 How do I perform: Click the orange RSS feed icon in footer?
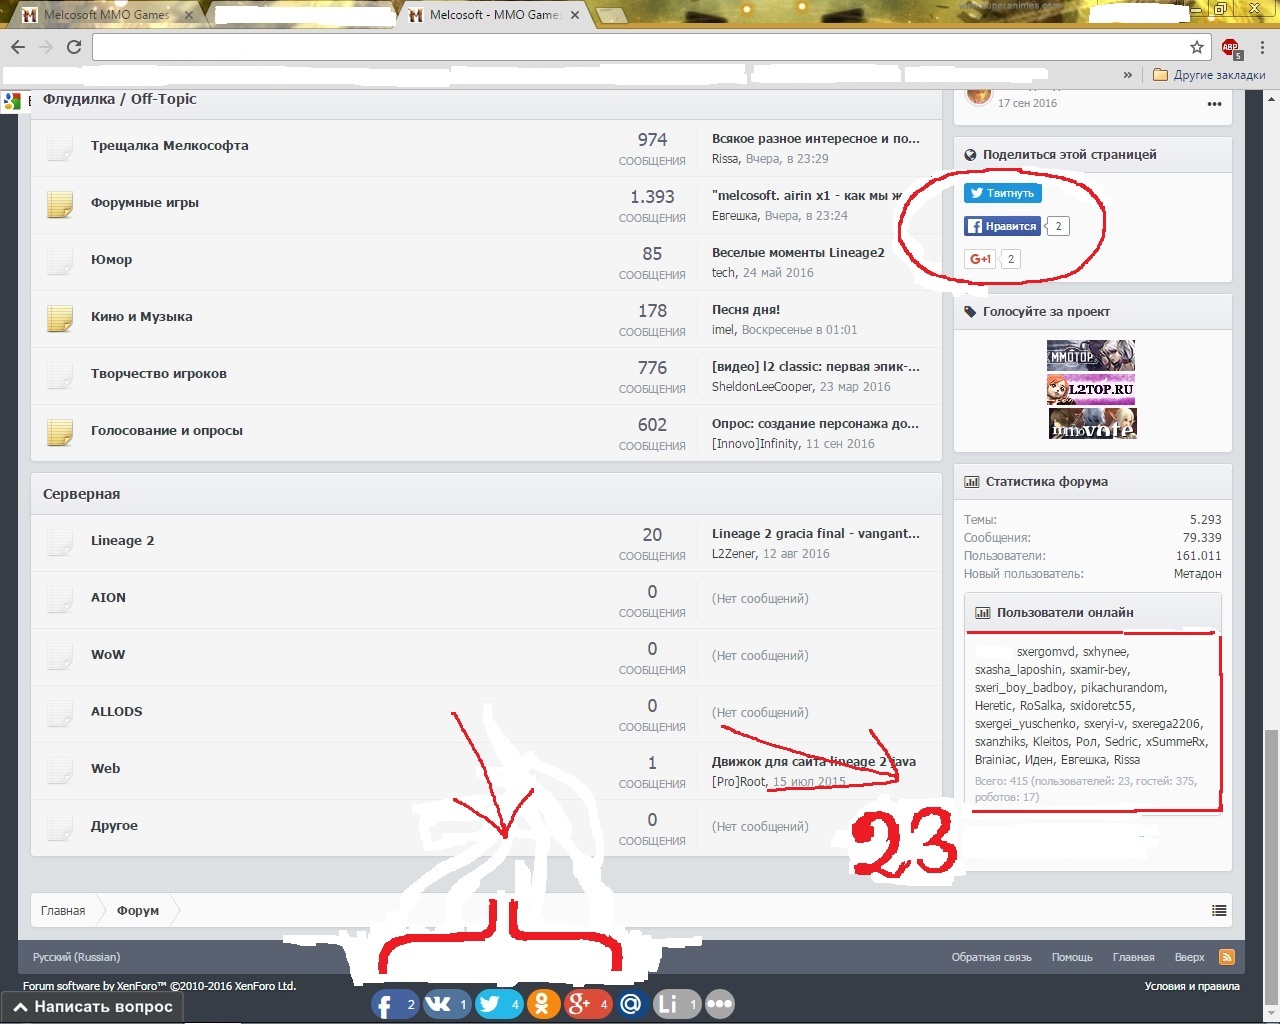(1227, 957)
